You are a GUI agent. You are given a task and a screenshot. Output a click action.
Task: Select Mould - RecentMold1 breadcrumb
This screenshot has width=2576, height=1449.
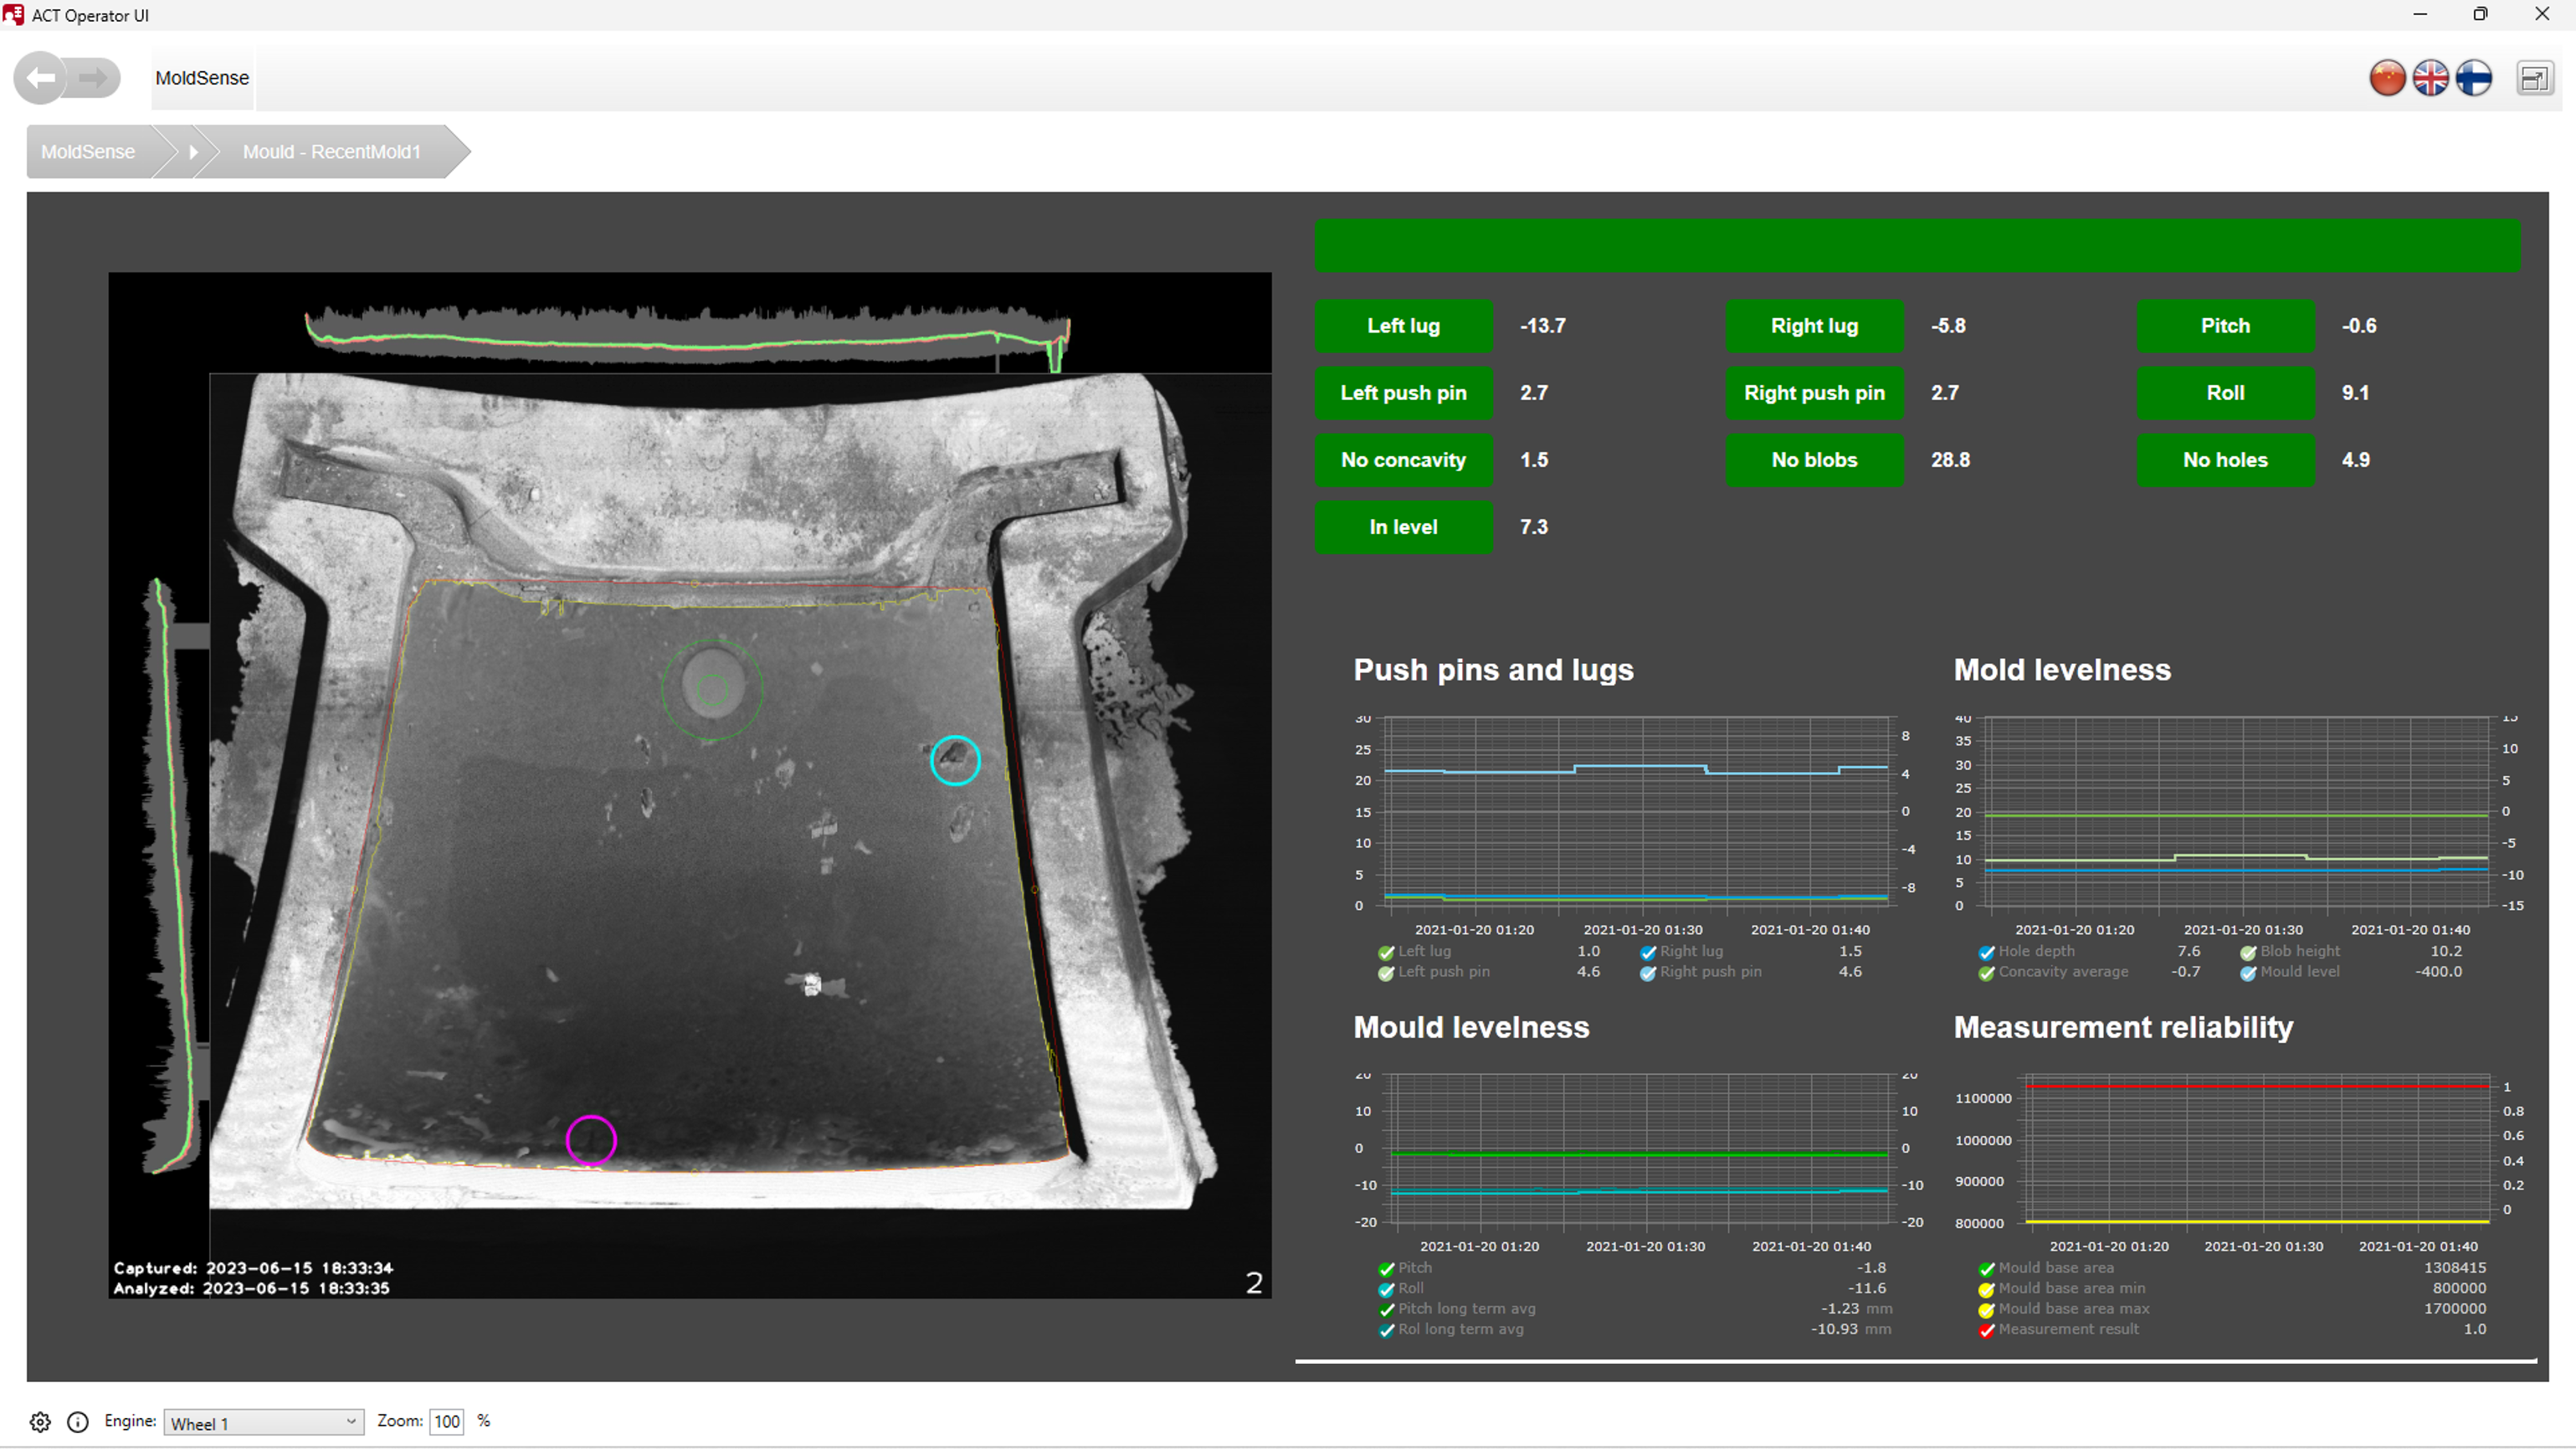click(x=332, y=152)
